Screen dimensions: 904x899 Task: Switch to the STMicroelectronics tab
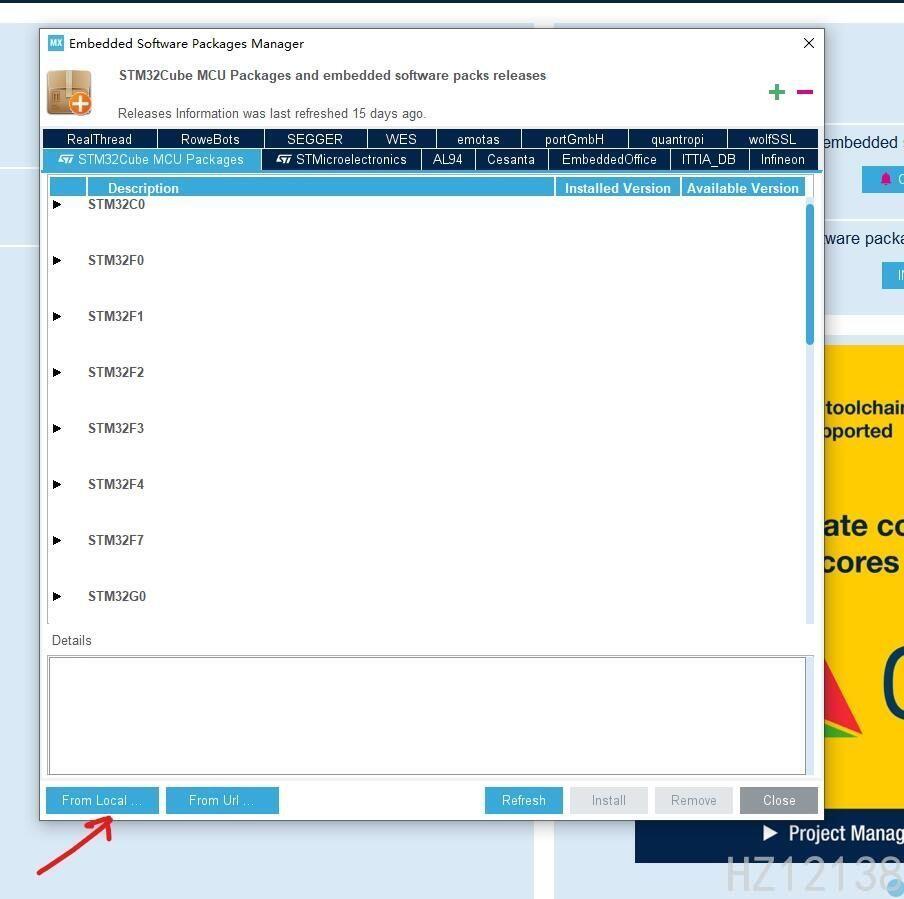341,159
